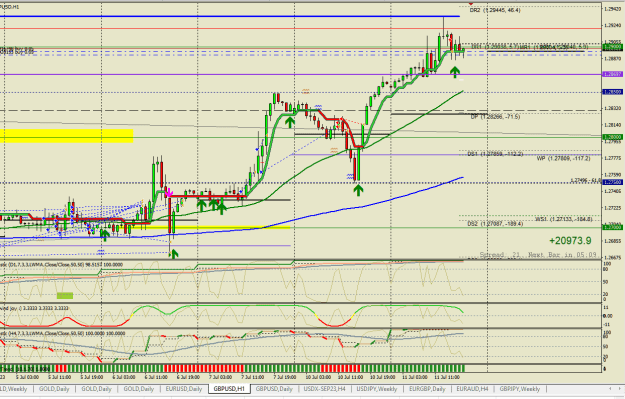Click the 1.29420 price scale value
Screen dimensions: 625x399
[x=612, y=8]
